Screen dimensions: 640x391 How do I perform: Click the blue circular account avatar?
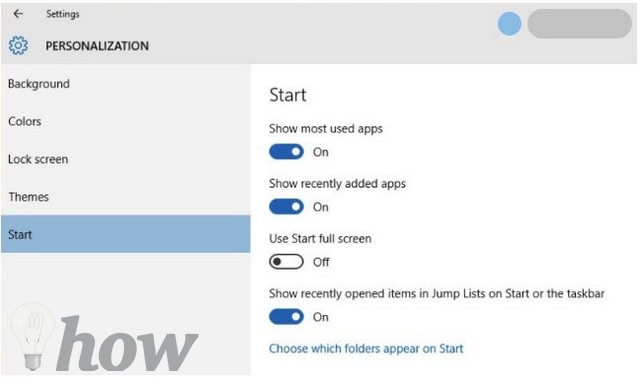(509, 24)
